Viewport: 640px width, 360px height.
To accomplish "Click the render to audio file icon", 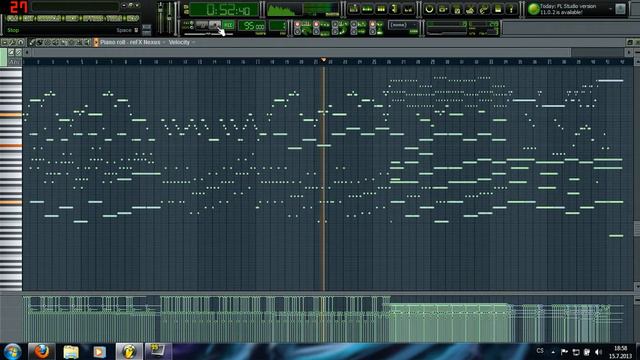I will (457, 9).
